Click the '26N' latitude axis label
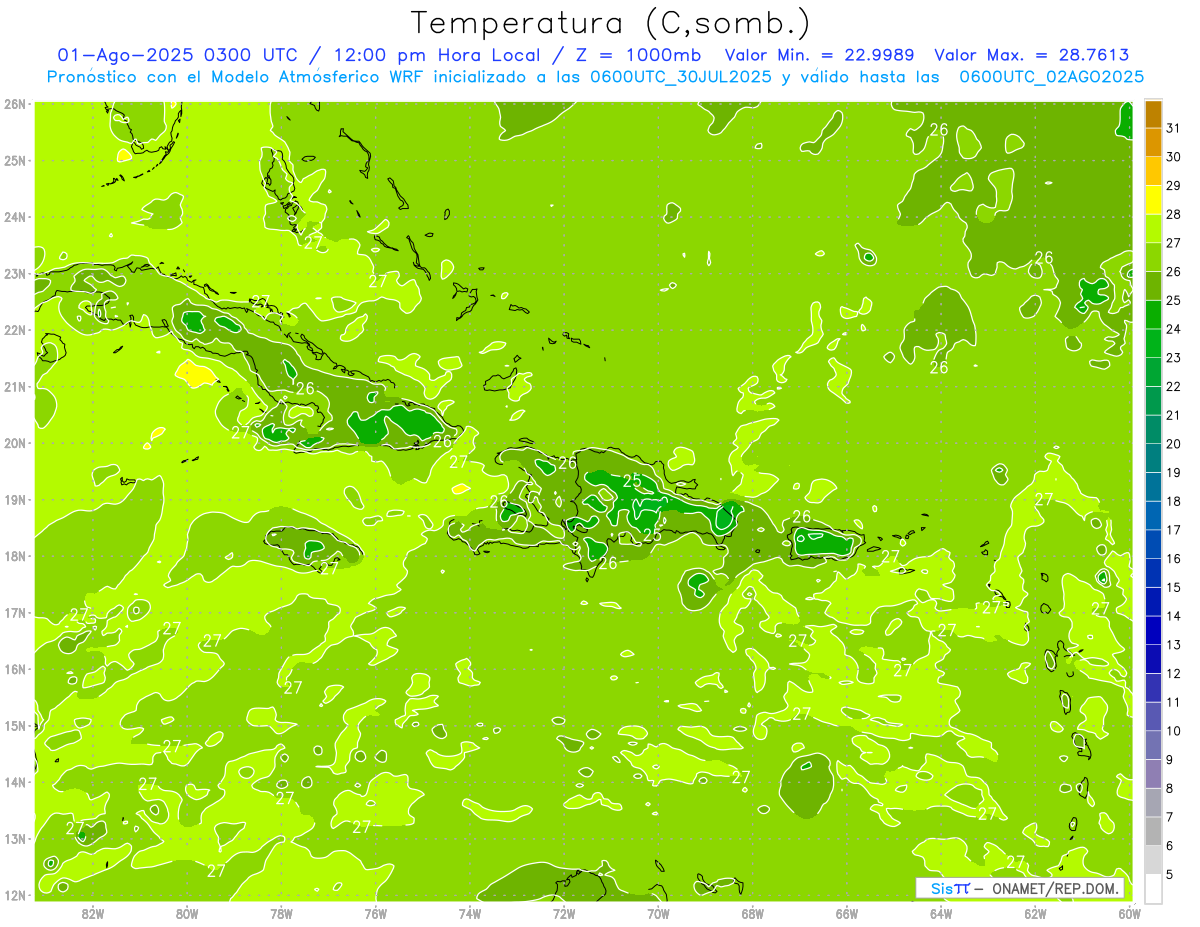The height and width of the screenshot is (927, 1200). [14, 104]
